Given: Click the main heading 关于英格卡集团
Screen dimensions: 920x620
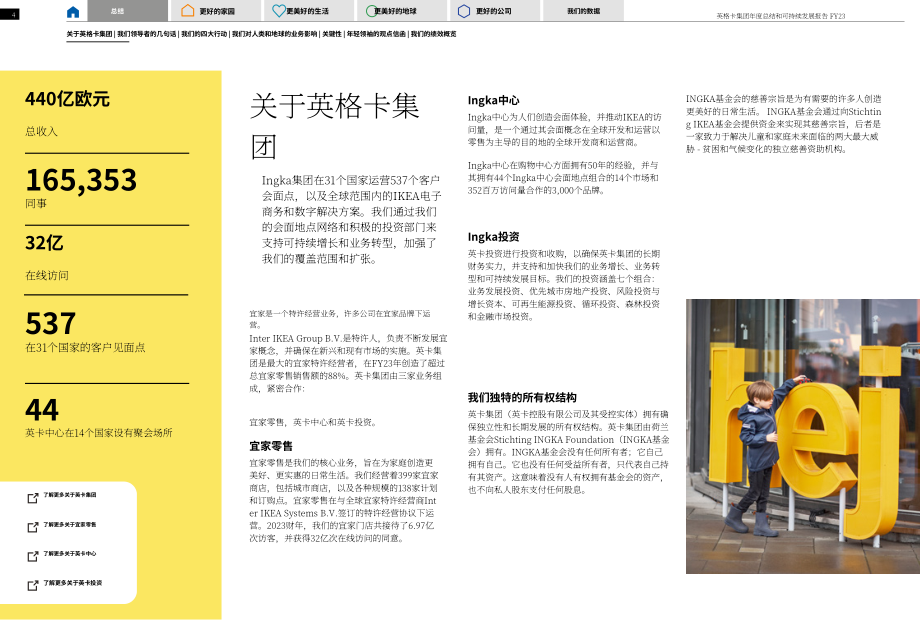Looking at the screenshot, I should coord(334,126).
